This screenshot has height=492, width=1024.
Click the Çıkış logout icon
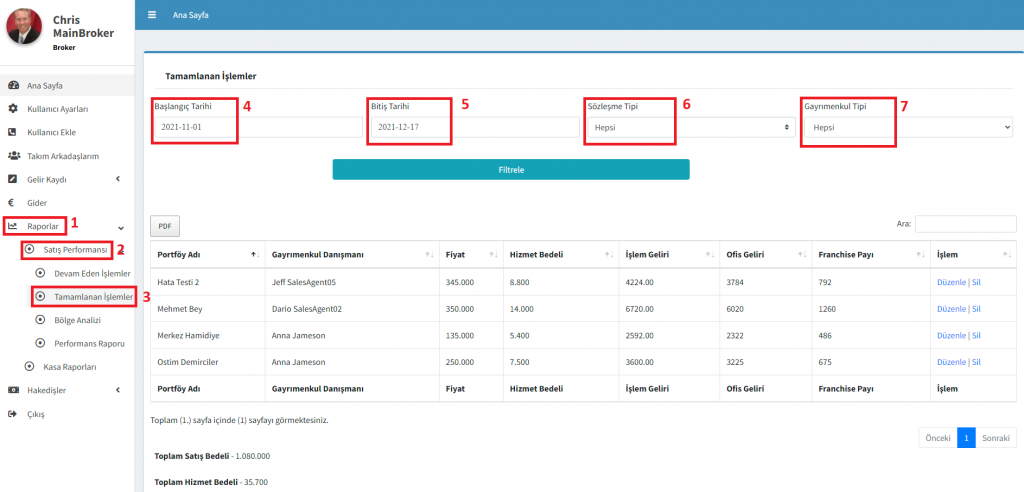click(x=12, y=414)
